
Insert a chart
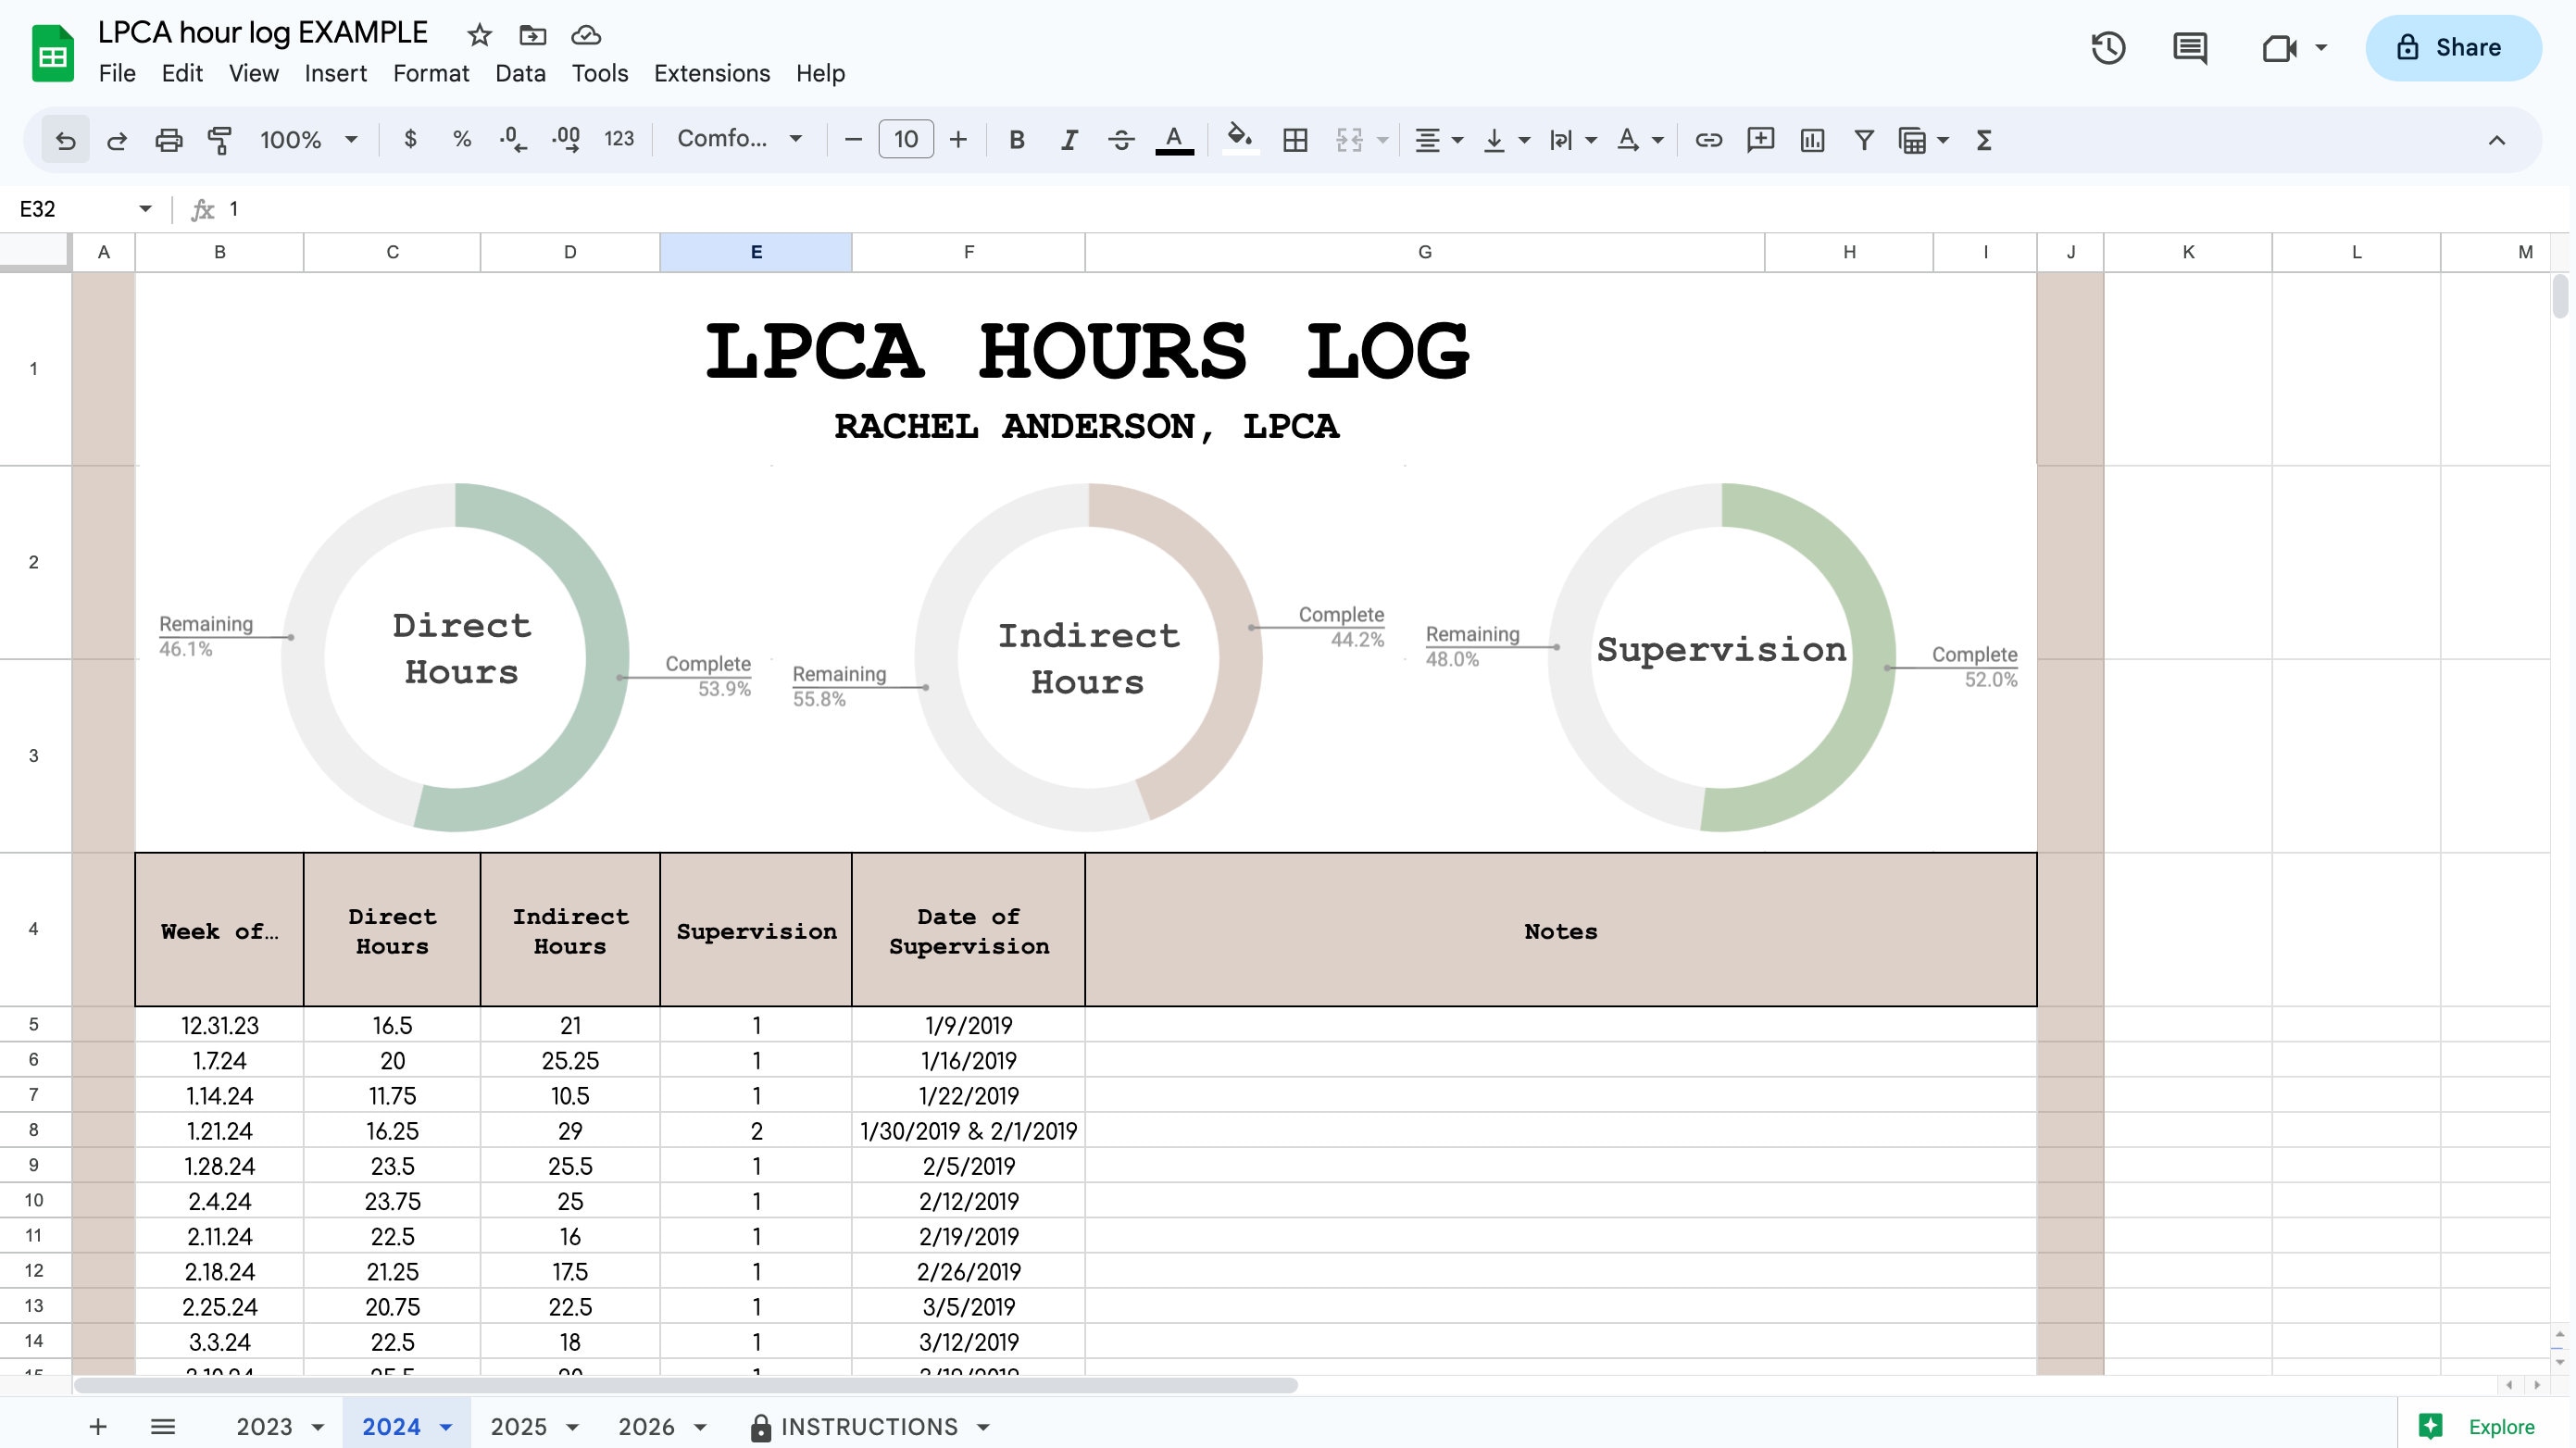click(x=1812, y=139)
